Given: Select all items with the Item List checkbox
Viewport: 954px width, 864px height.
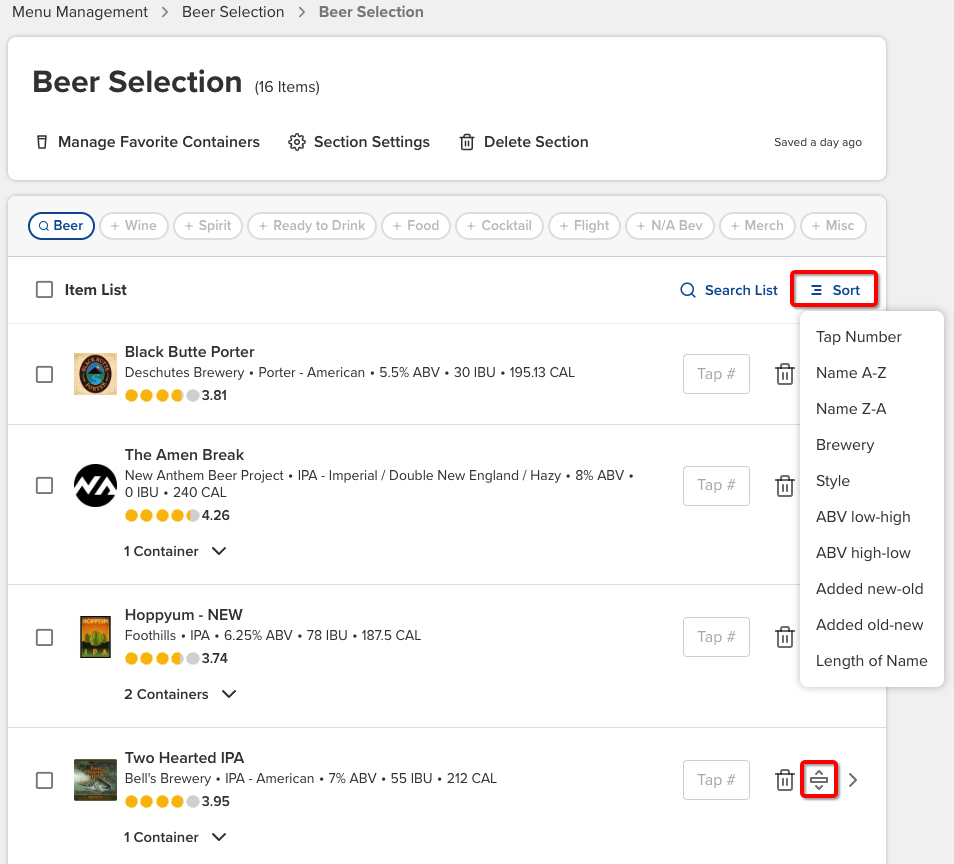Looking at the screenshot, I should point(44,289).
